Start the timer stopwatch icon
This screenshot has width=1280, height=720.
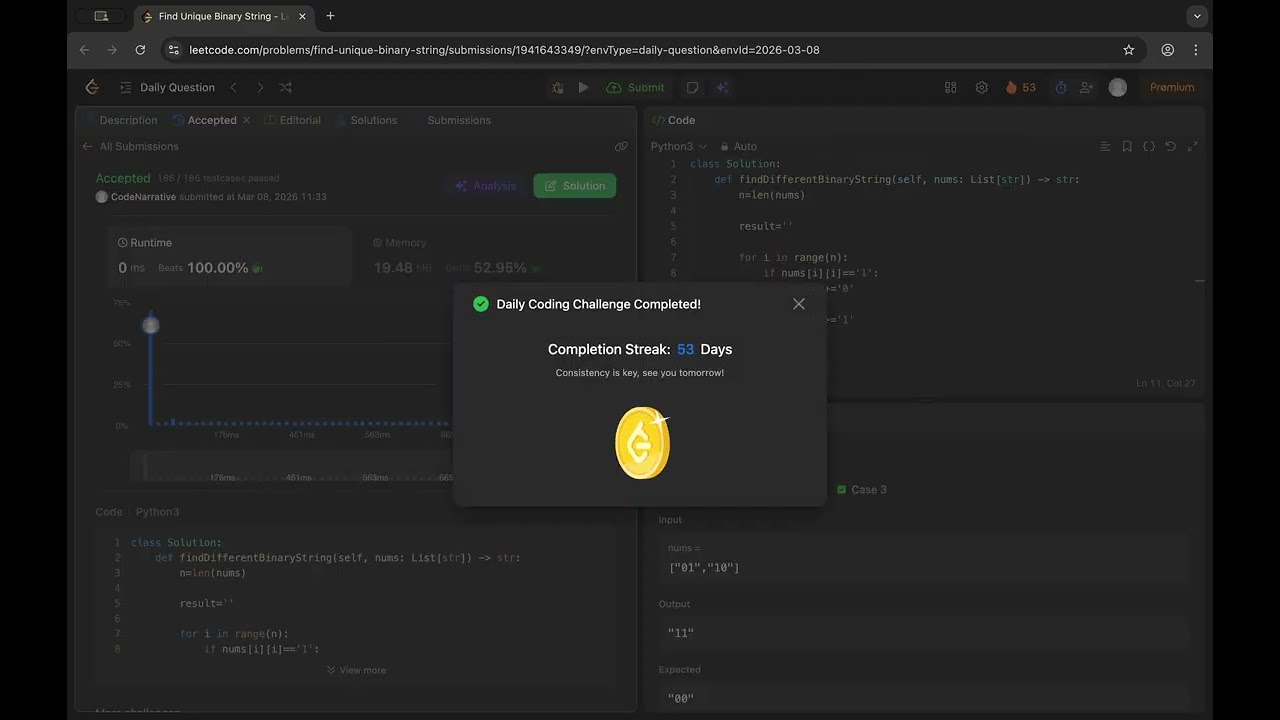point(1061,87)
